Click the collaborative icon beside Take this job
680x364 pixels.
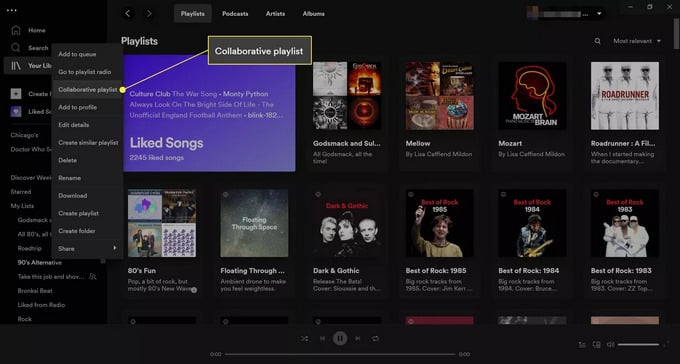pos(92,276)
